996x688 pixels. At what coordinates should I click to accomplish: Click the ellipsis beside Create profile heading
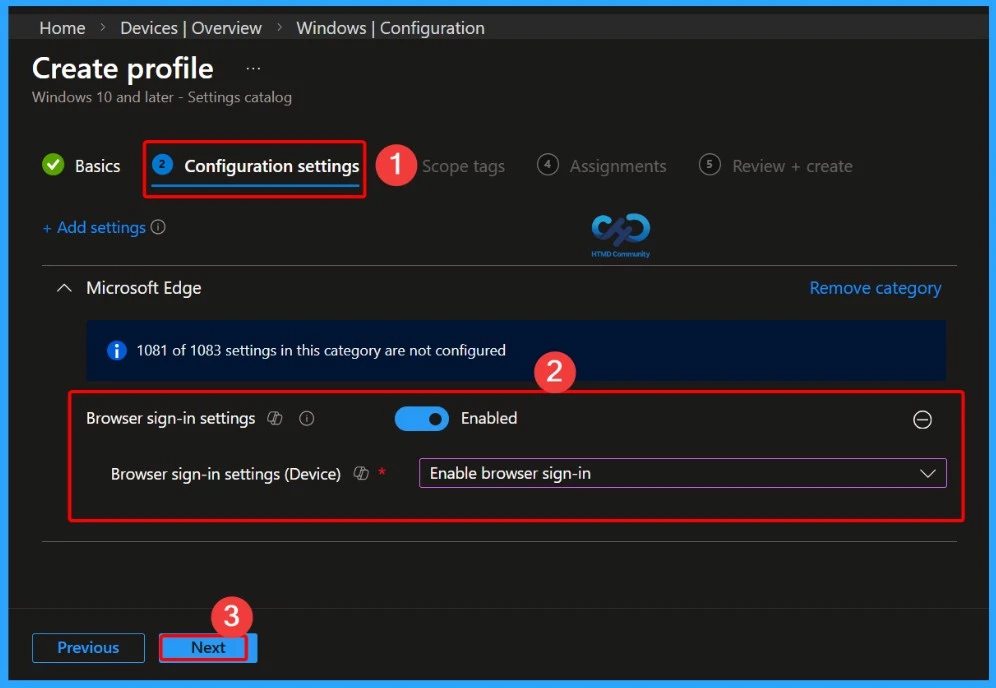click(x=253, y=67)
